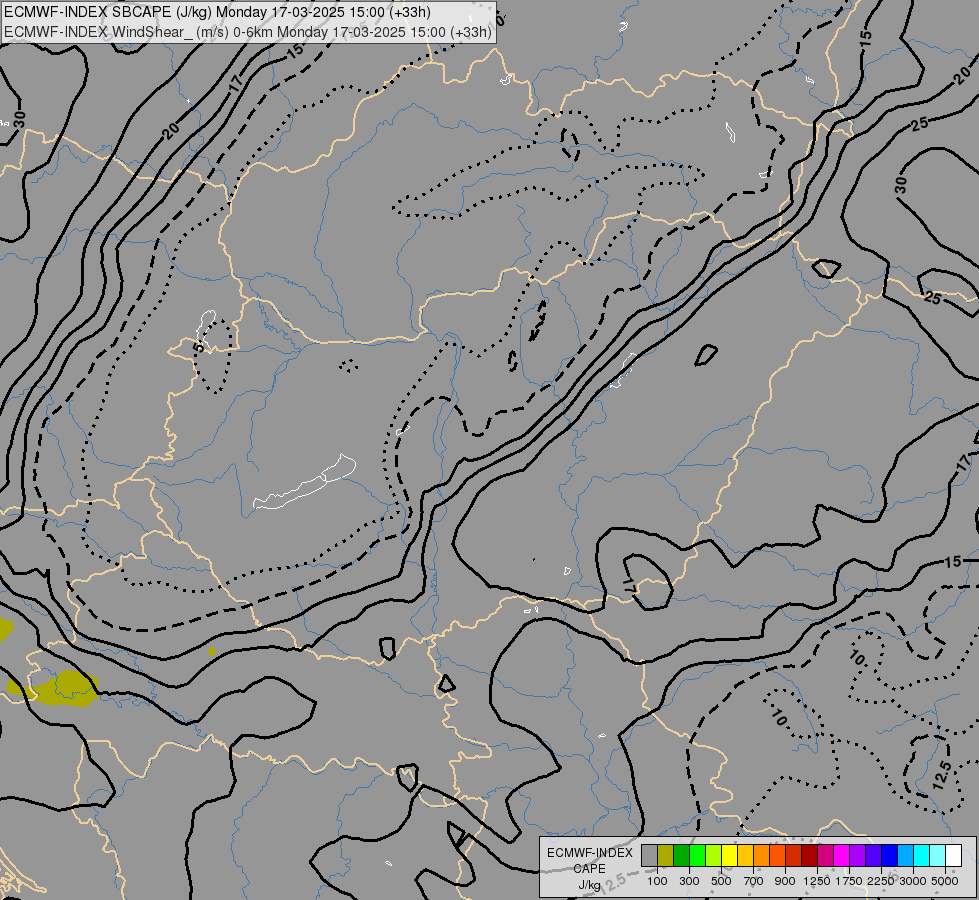The image size is (979, 900).
Task: Select the bright green legend swatch
Action: click(697, 855)
